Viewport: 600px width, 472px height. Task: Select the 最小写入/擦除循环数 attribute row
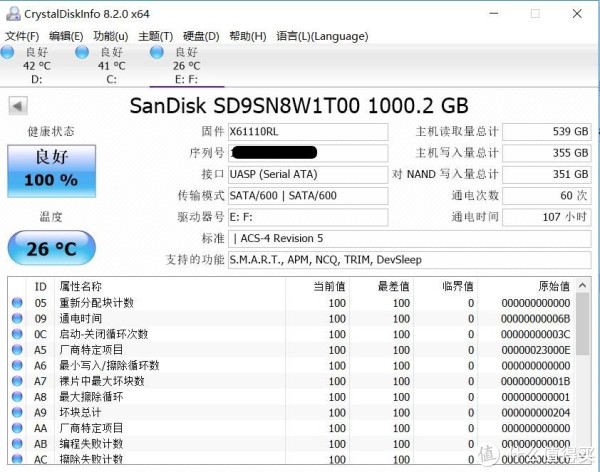pos(291,366)
